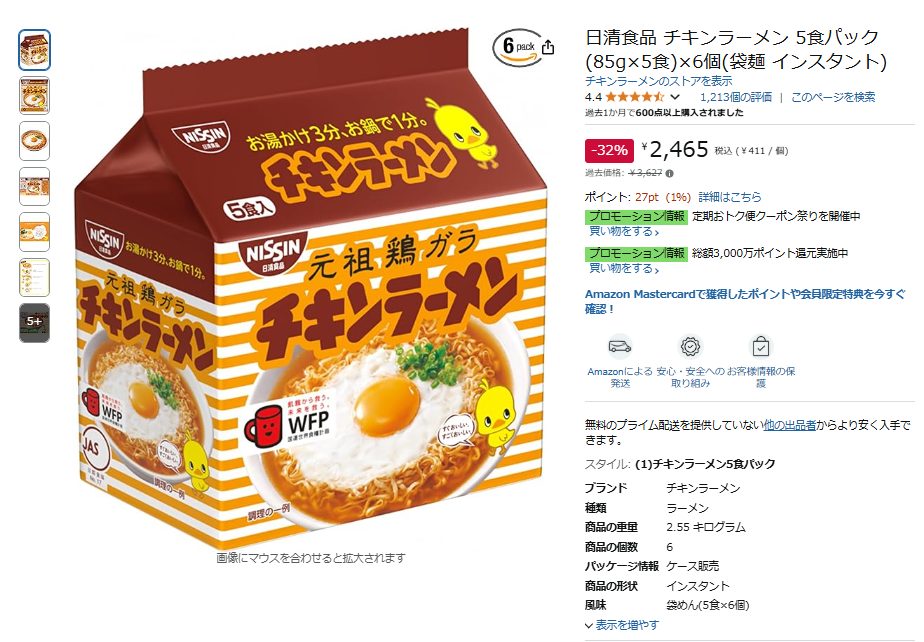This screenshot has height=642, width=924.
Task: Open points 詳細はこちら link
Action: 730,197
